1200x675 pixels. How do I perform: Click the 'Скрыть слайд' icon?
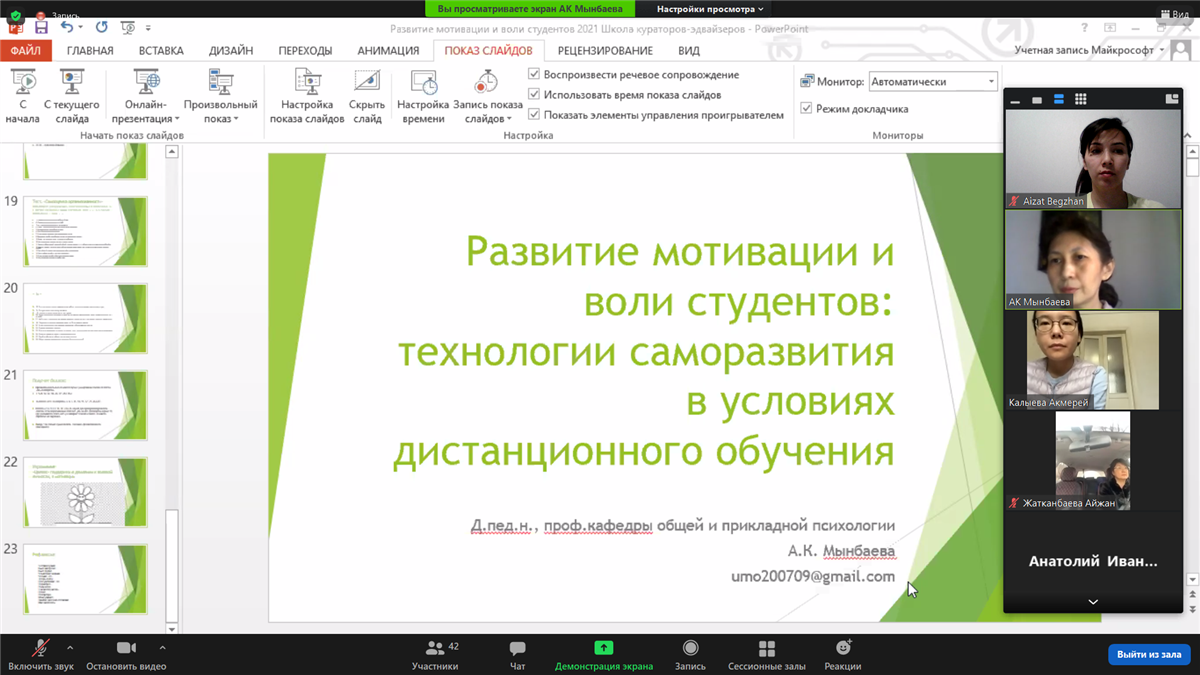pos(367,82)
